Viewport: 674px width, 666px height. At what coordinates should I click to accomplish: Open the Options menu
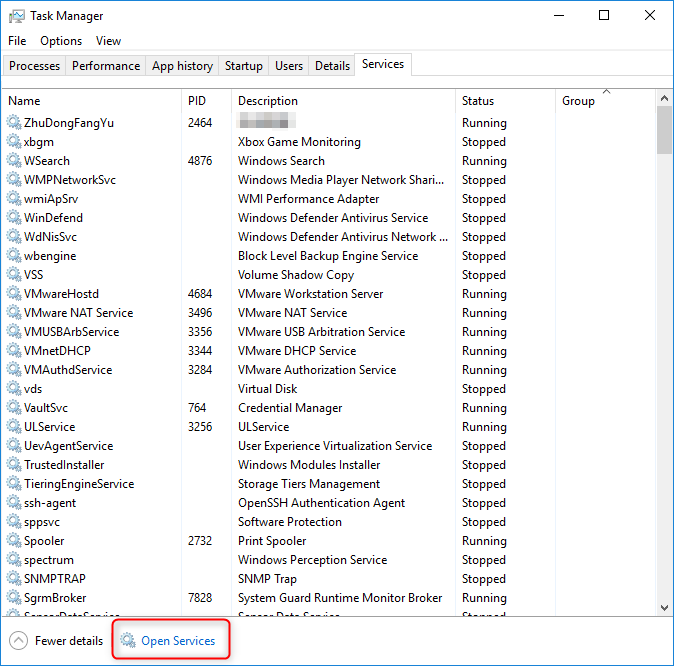[61, 41]
